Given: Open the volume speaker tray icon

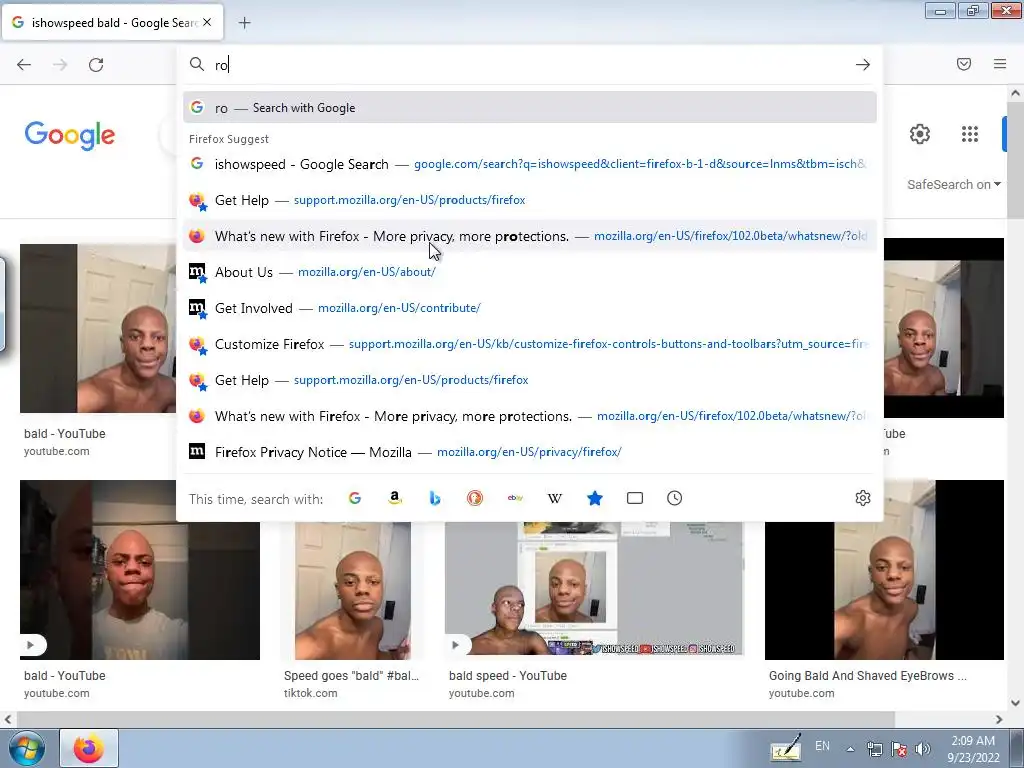Looking at the screenshot, I should coord(922,749).
